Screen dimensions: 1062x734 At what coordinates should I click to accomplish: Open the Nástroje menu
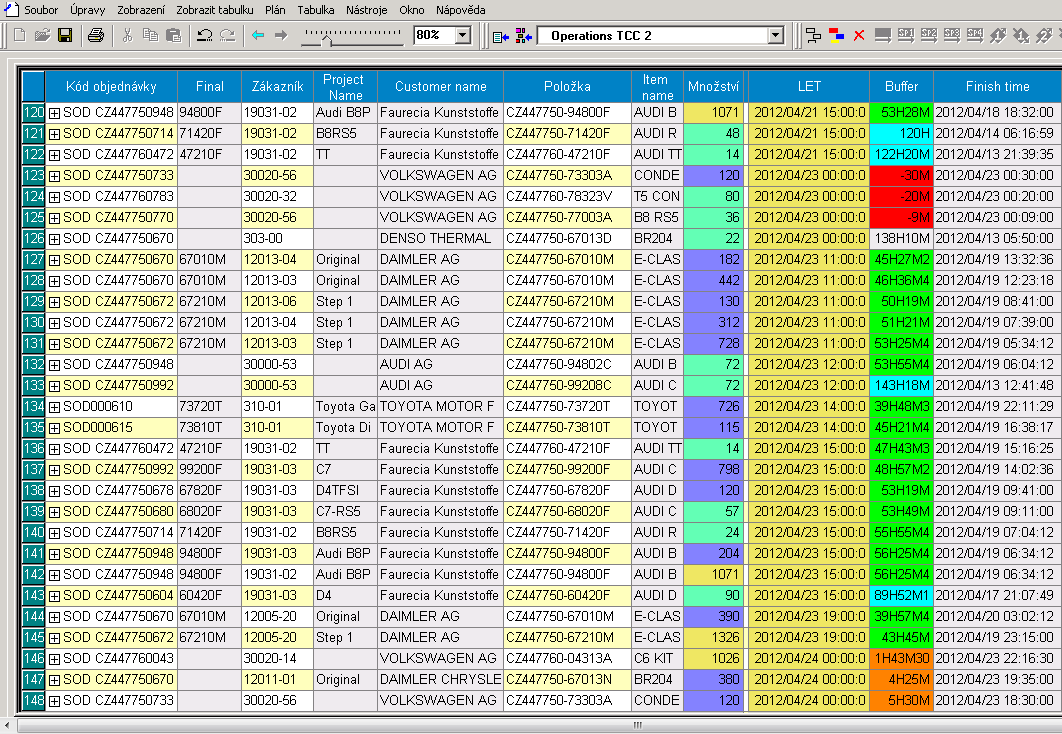[x=366, y=10]
